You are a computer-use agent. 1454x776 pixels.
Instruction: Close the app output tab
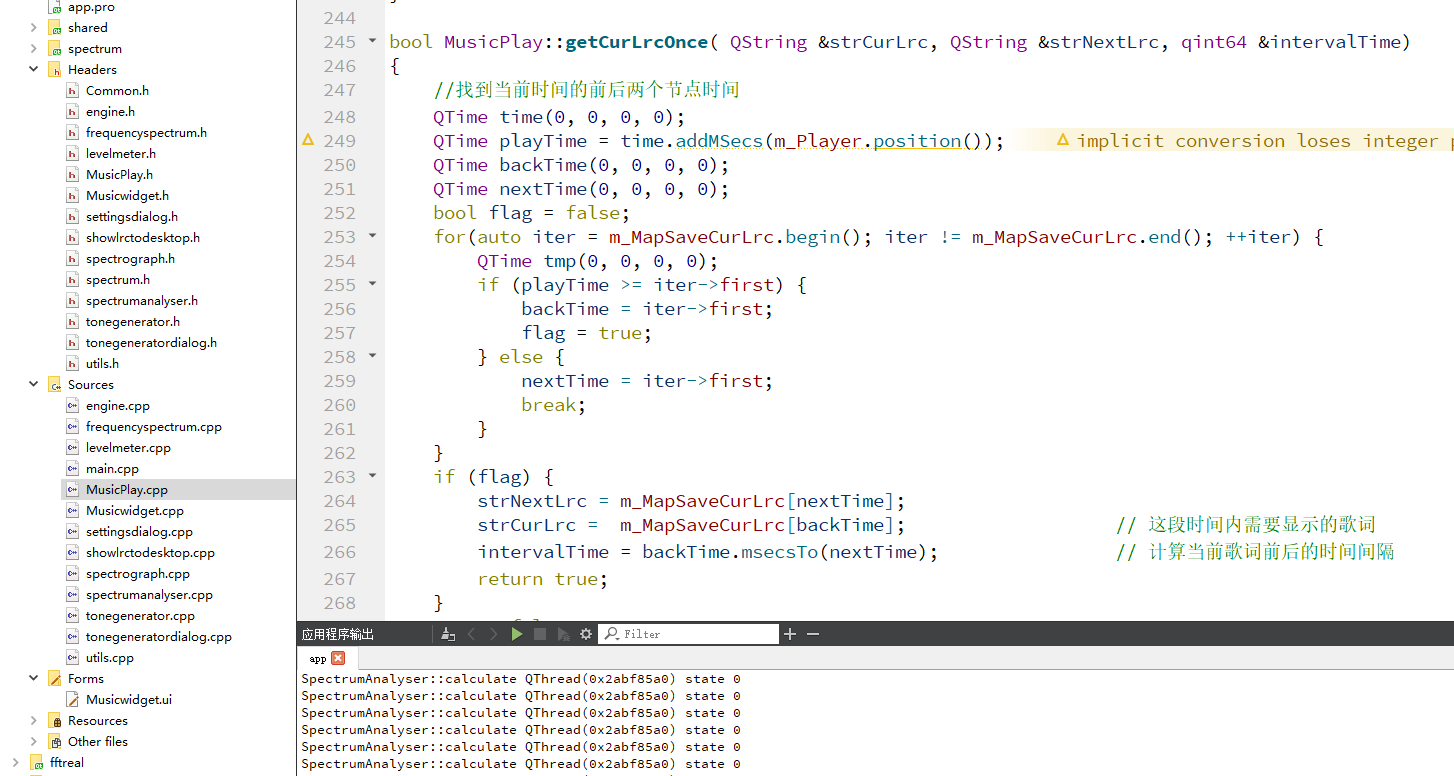338,658
